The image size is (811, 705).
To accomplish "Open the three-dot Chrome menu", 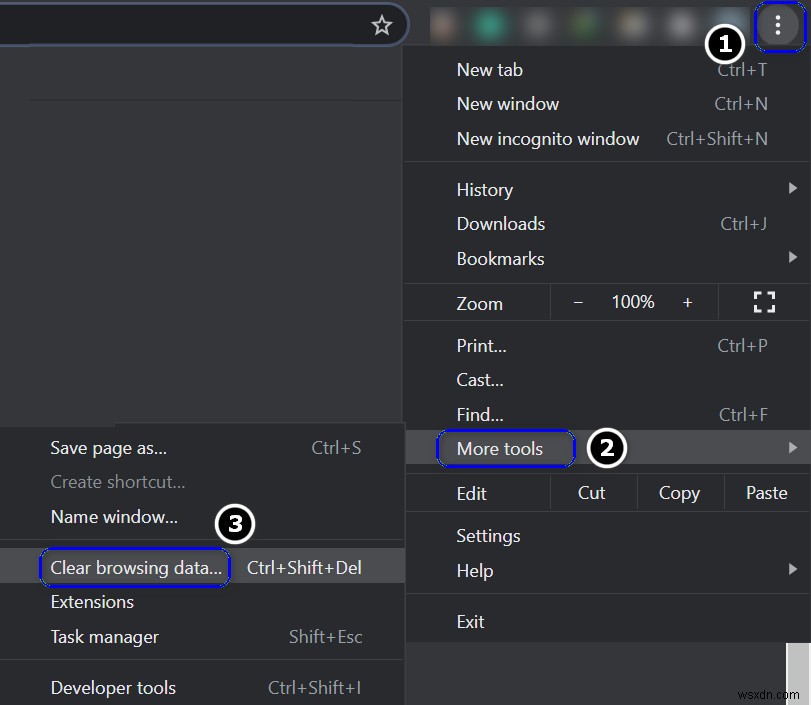I will pyautogui.click(x=778, y=27).
